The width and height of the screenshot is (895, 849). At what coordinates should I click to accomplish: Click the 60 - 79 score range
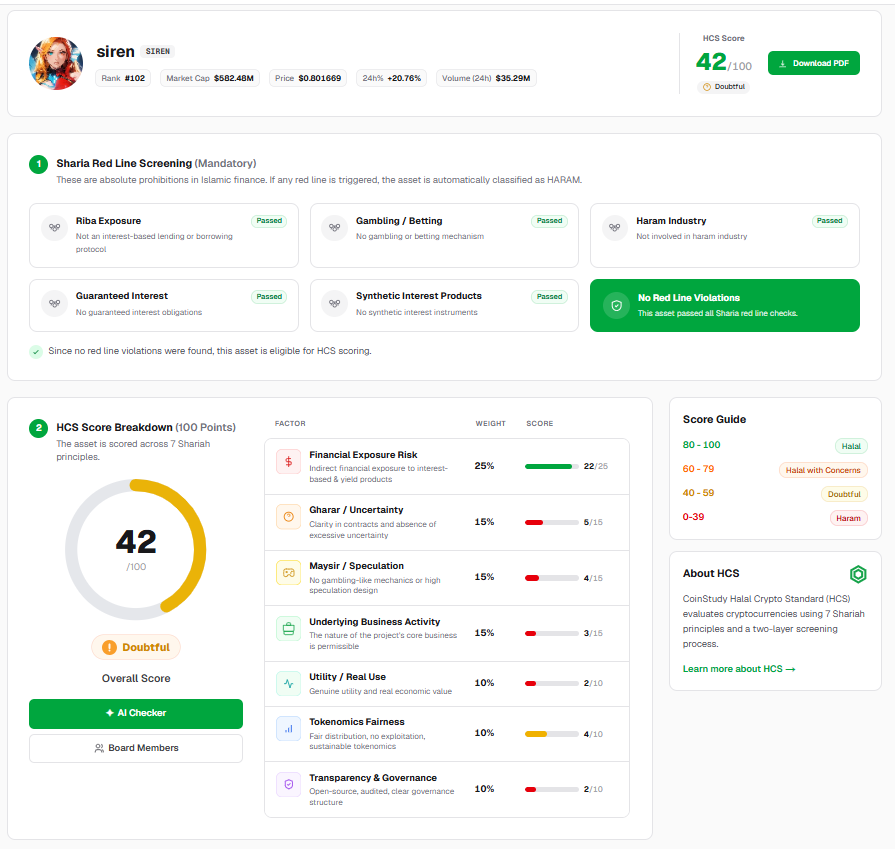[x=698, y=469]
